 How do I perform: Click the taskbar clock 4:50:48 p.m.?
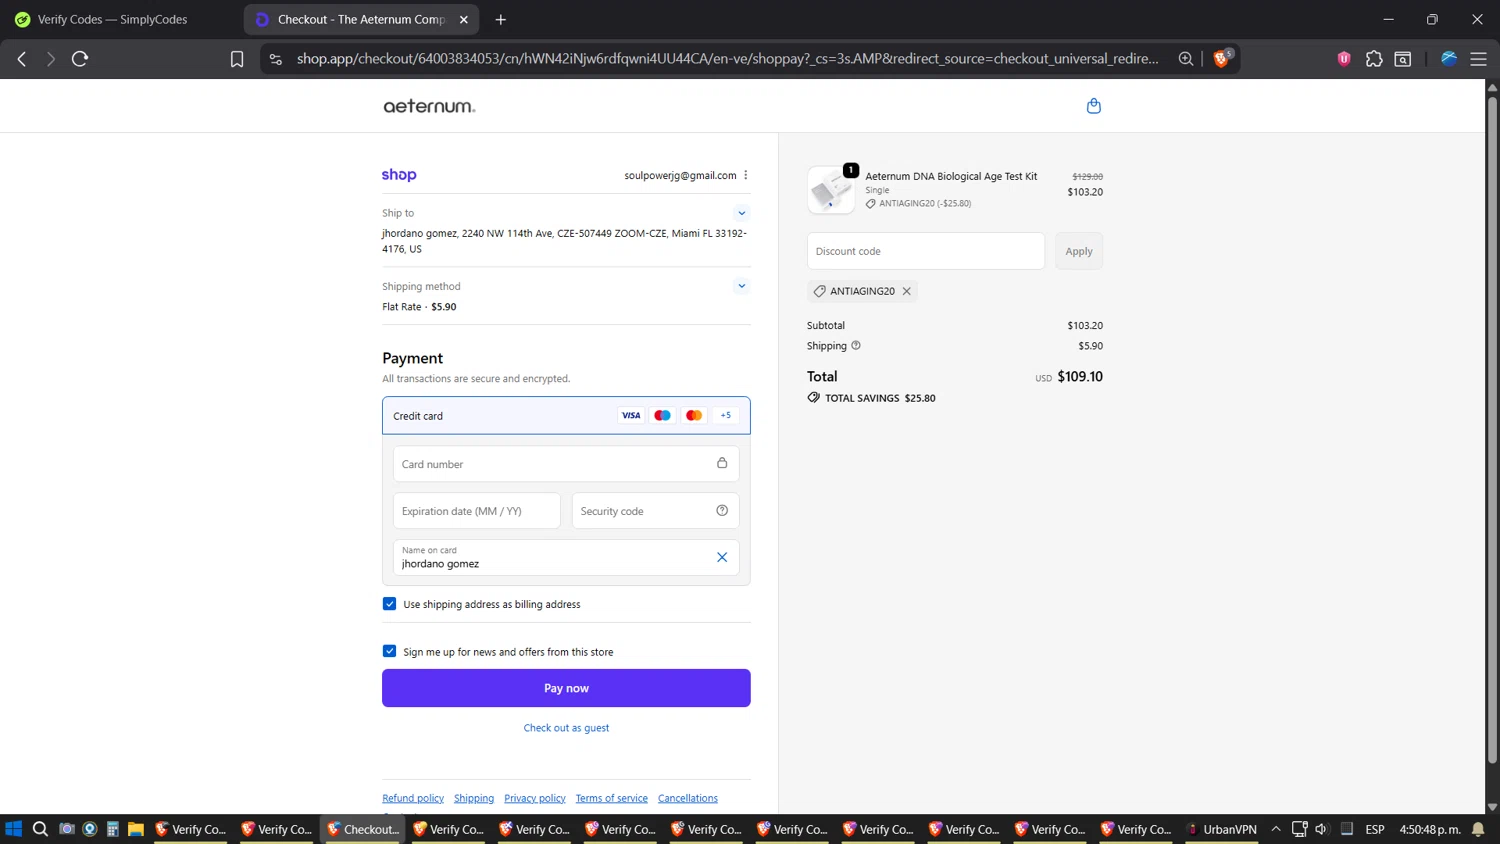(1430, 829)
